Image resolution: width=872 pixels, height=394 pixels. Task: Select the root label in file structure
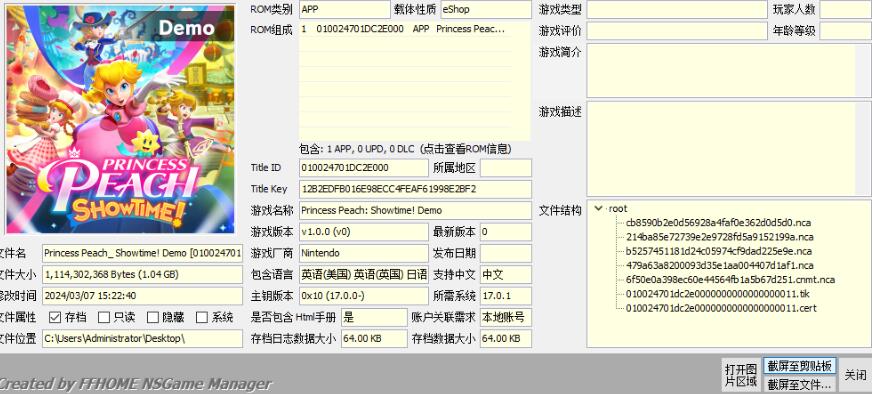(x=618, y=209)
